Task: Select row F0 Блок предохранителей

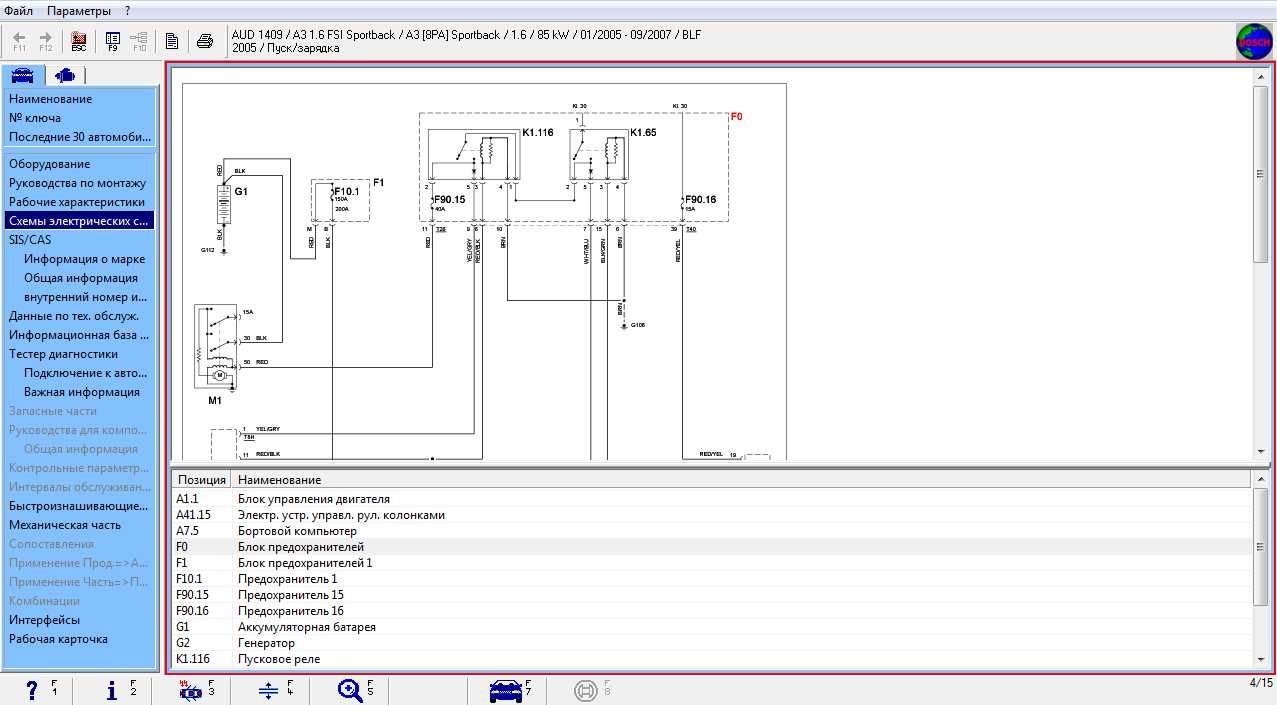Action: click(x=712, y=547)
